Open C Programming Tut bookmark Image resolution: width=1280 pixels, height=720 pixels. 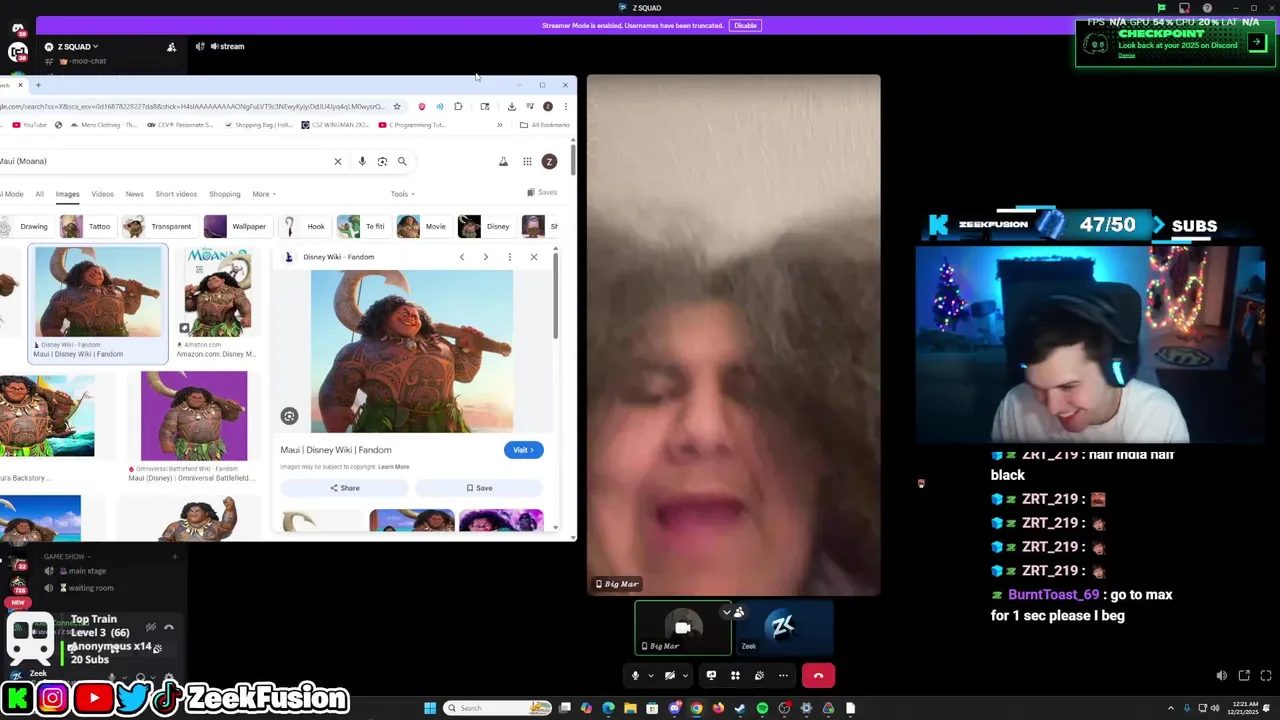tap(412, 125)
